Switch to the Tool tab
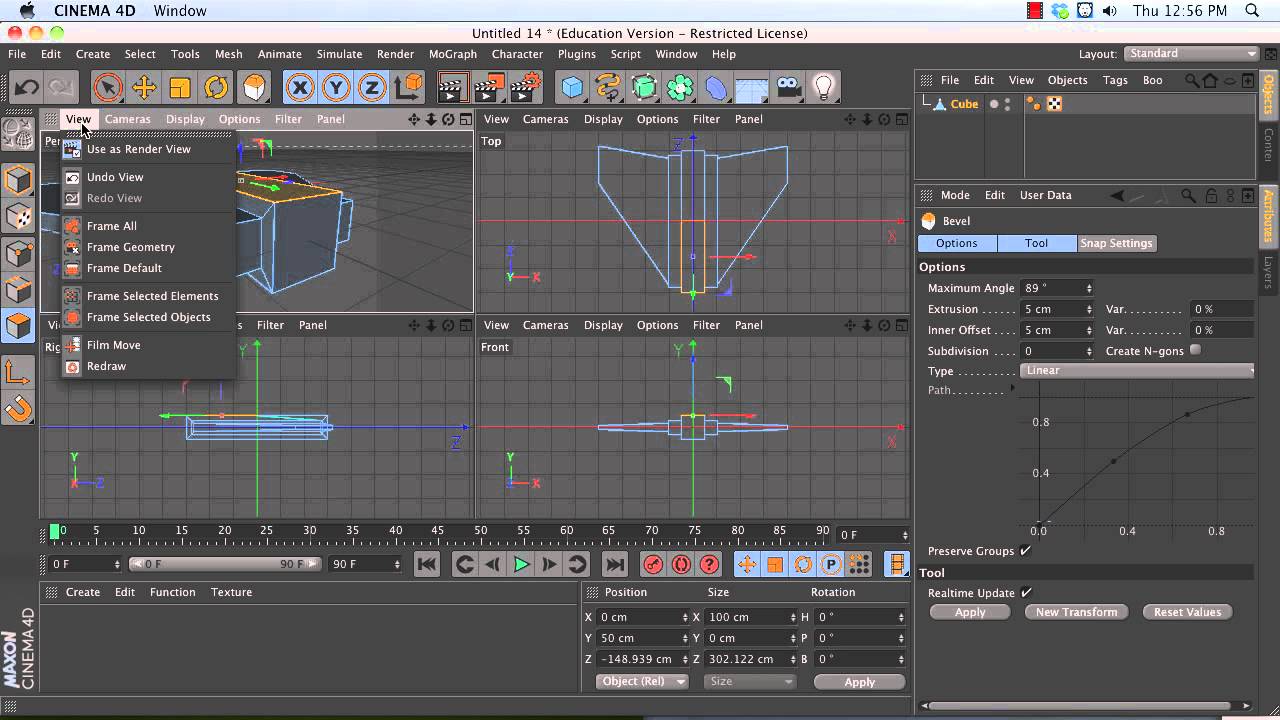1280x720 pixels. pyautogui.click(x=1037, y=243)
